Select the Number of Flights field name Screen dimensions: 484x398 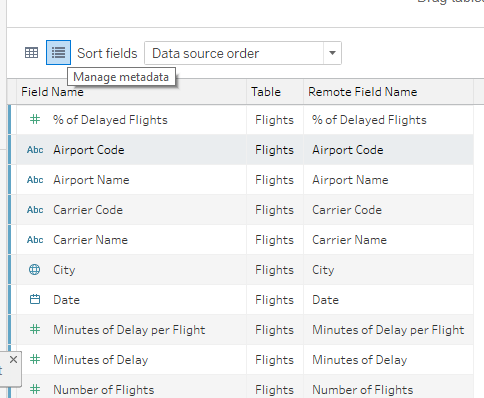point(104,390)
